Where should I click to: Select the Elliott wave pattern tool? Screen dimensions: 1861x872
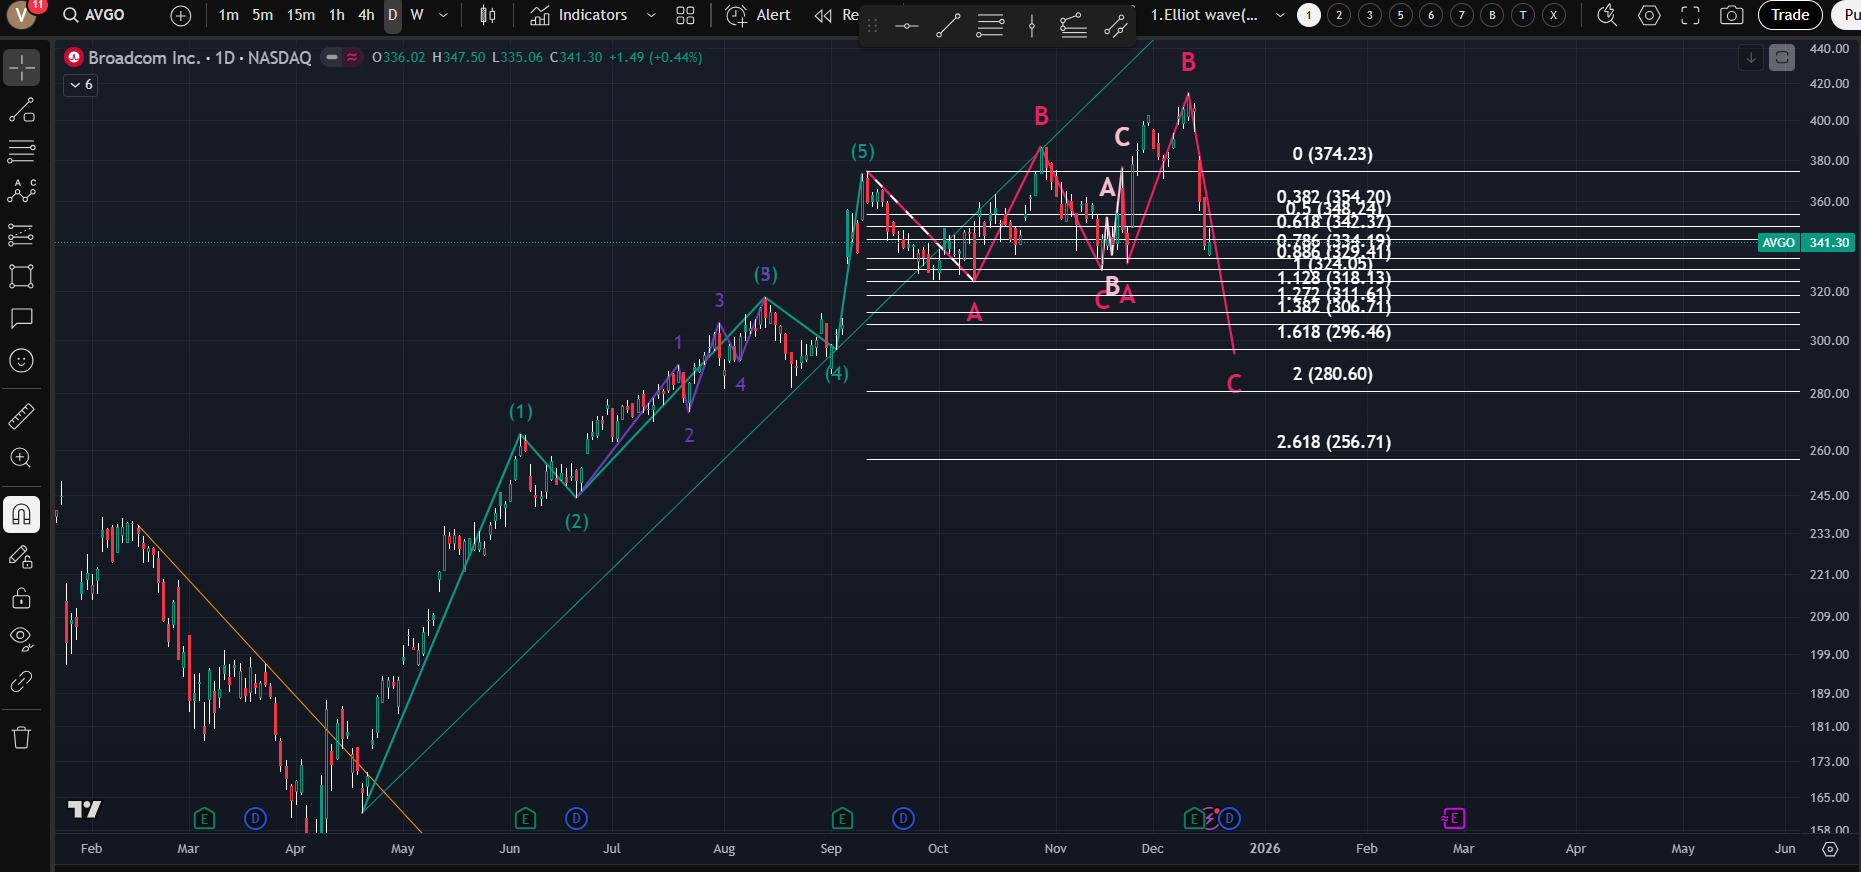(21, 192)
